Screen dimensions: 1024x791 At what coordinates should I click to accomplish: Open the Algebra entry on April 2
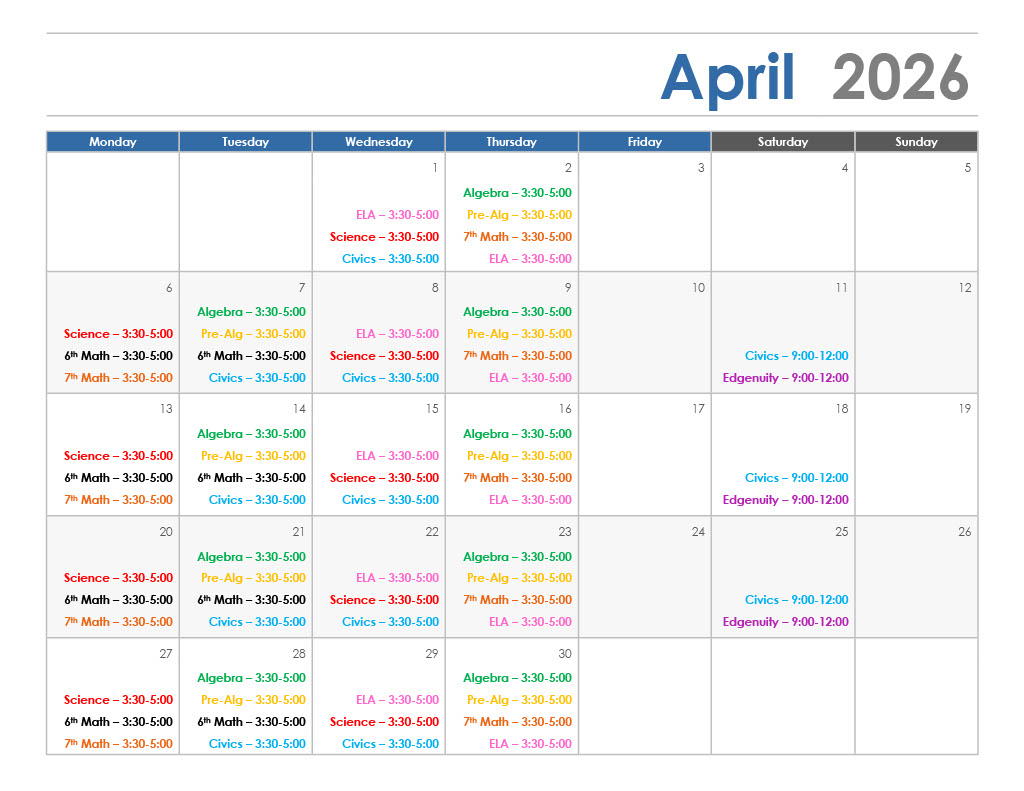517,193
